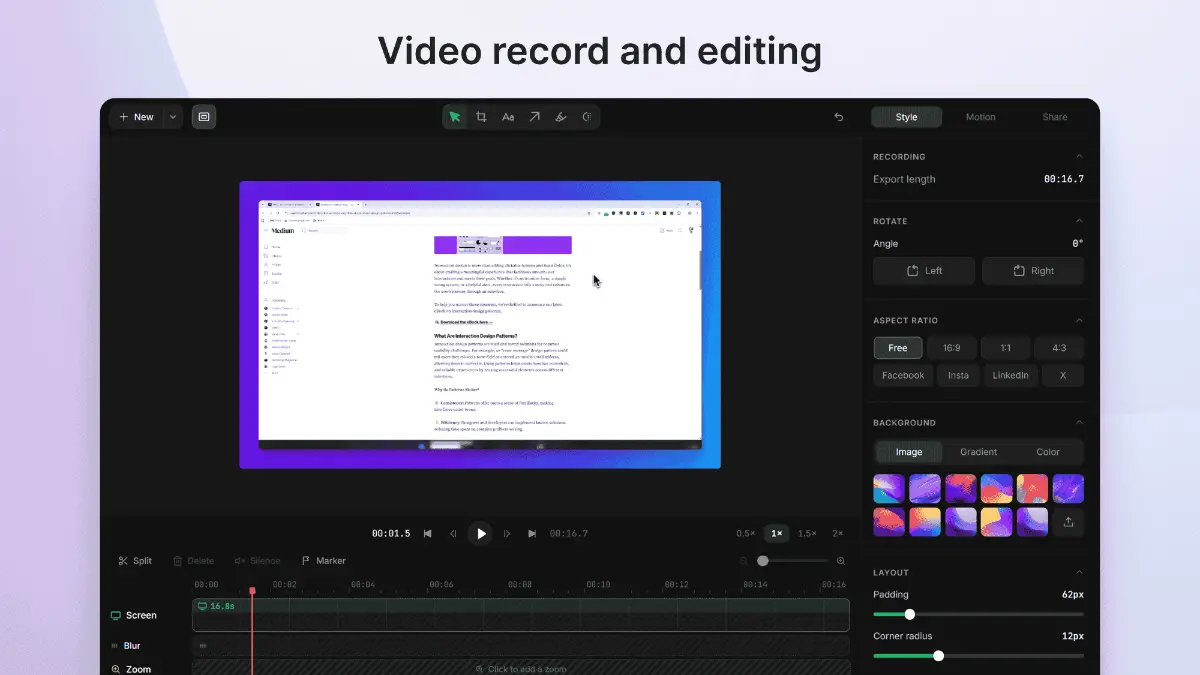Click the New button
Screen dimensions: 1200x675
pyautogui.click(x=136, y=117)
